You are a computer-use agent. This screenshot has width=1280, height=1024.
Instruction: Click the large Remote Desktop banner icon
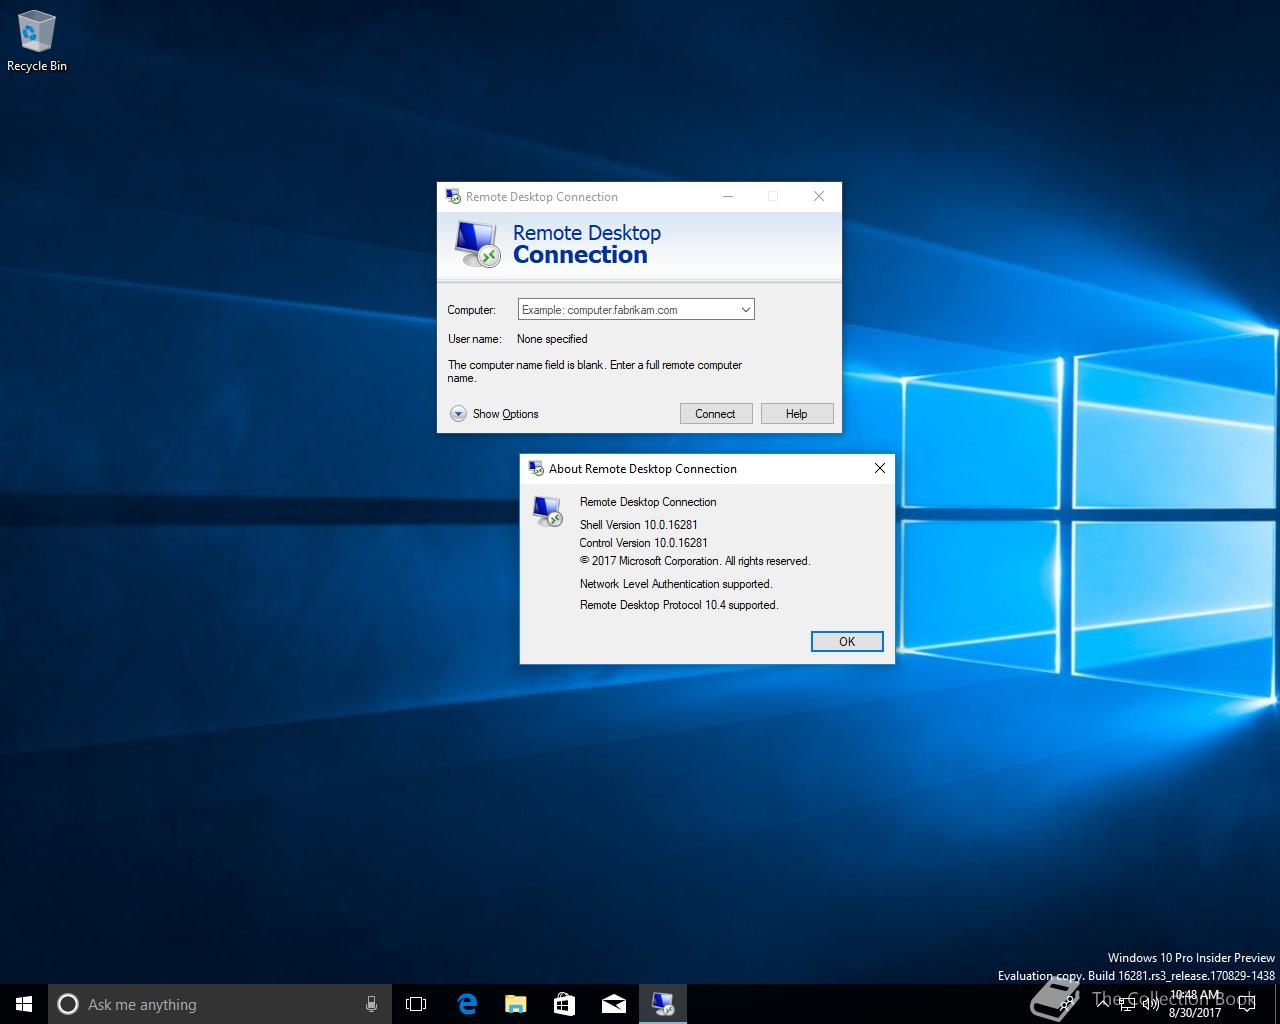(x=477, y=243)
